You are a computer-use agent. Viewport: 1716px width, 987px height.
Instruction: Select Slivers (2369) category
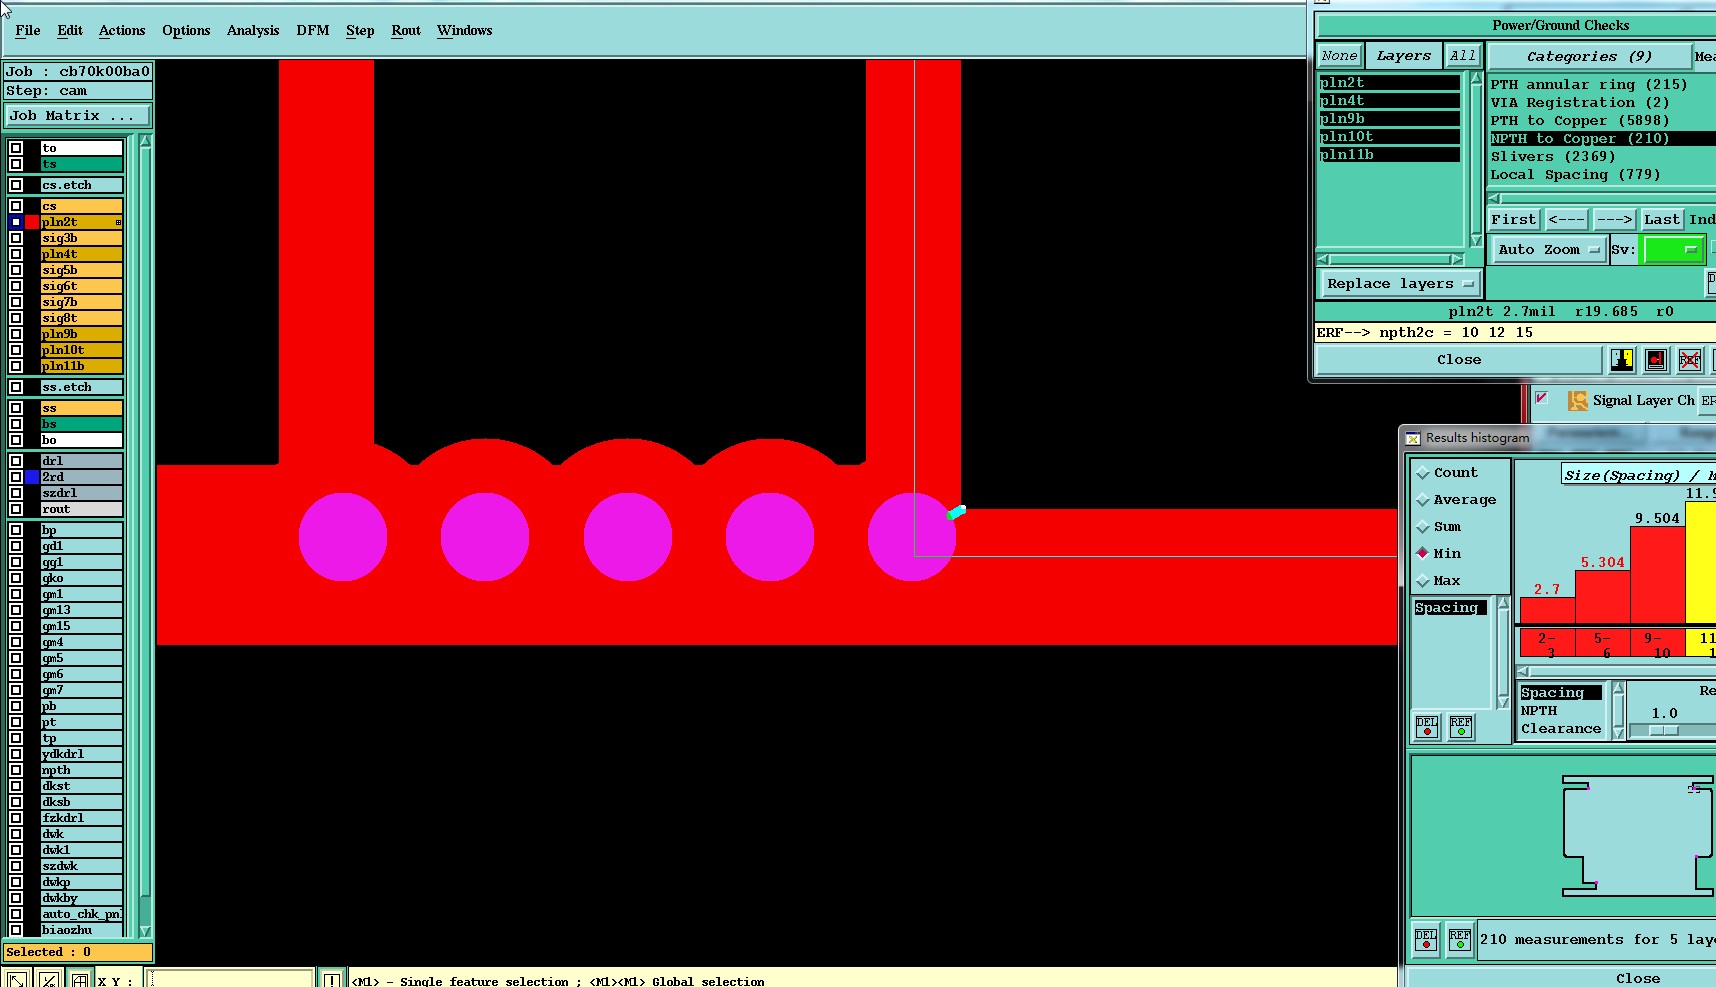(1602, 157)
